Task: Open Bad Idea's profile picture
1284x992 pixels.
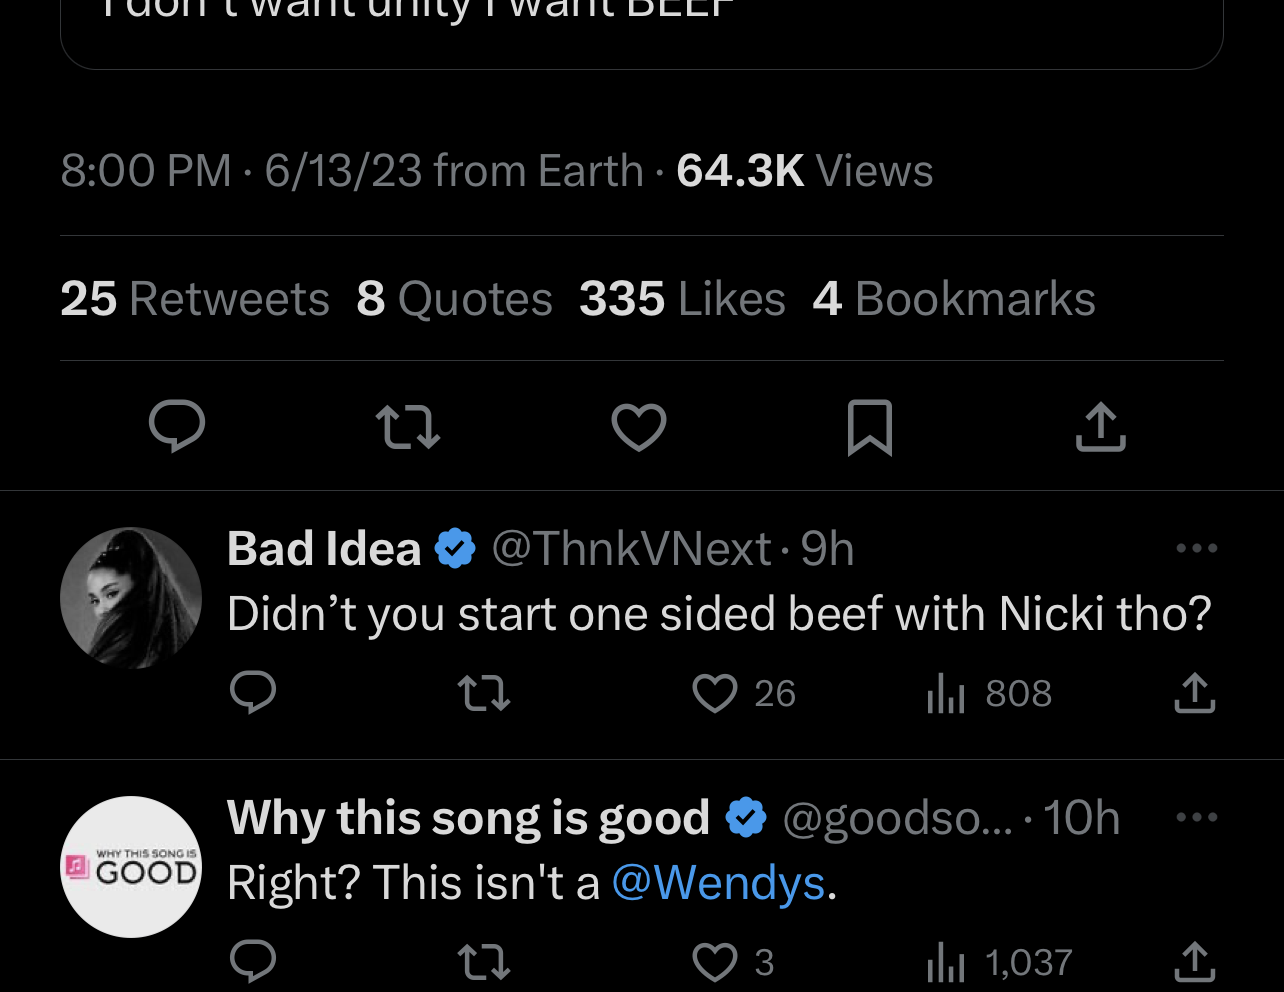Action: click(x=131, y=597)
